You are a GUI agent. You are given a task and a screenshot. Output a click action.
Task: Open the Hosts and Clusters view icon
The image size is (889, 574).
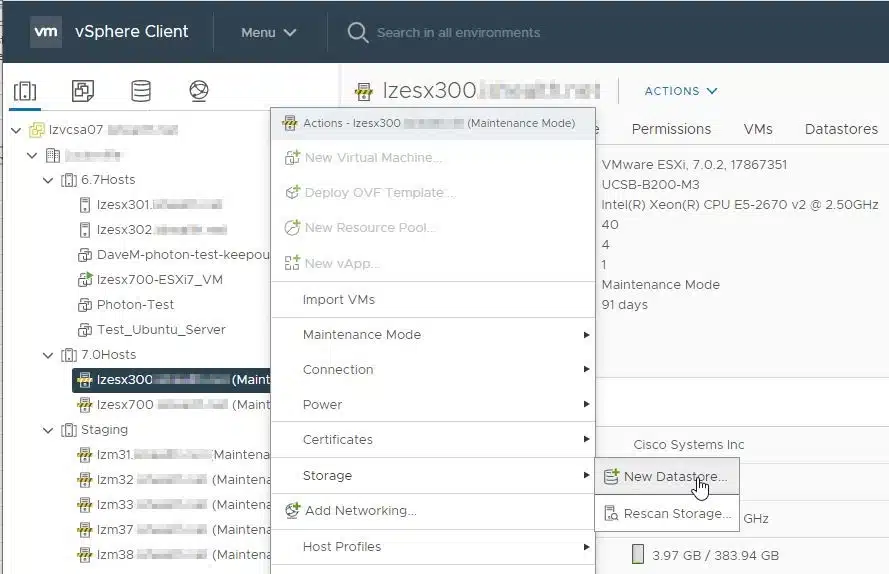[x=25, y=91]
